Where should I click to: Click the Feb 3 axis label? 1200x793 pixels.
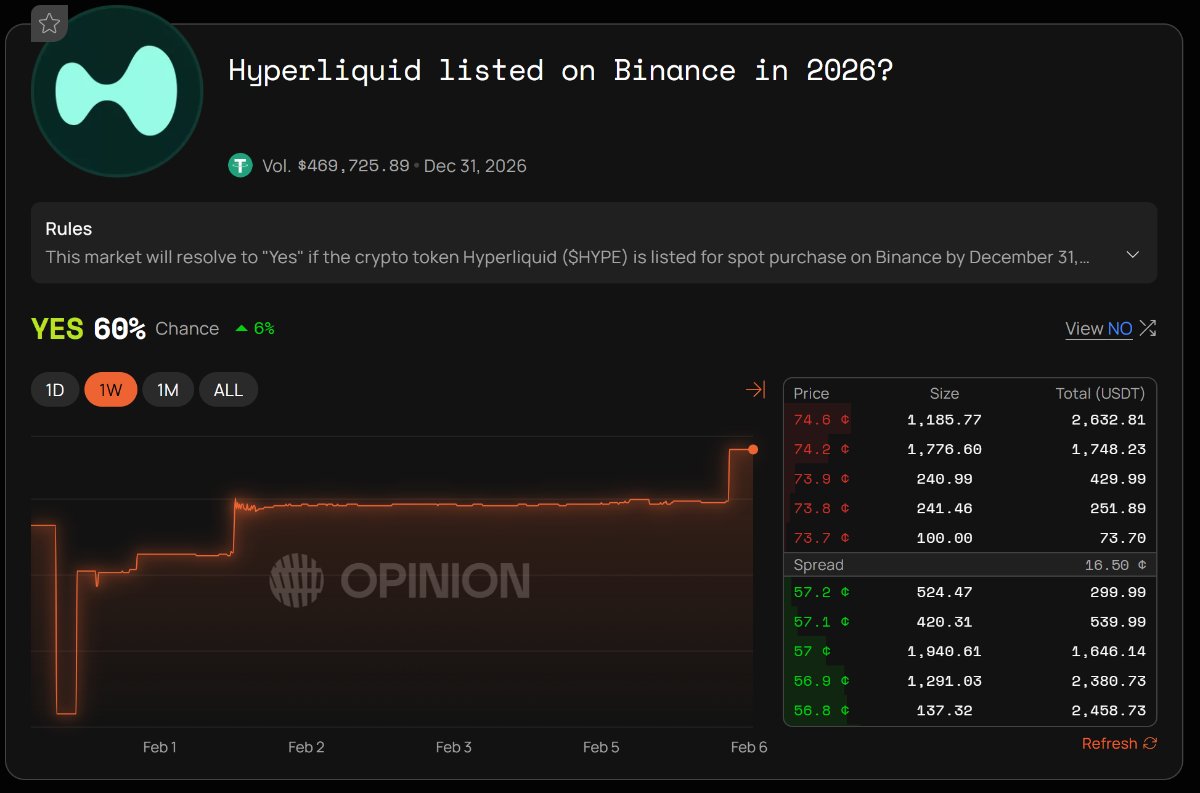click(x=454, y=747)
